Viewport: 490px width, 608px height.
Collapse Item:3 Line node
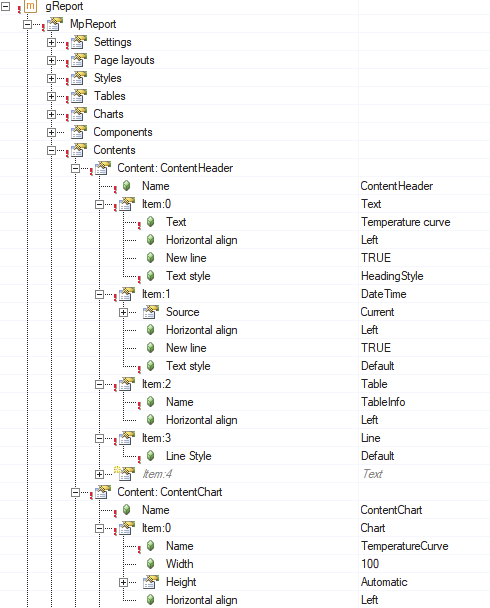[99, 438]
